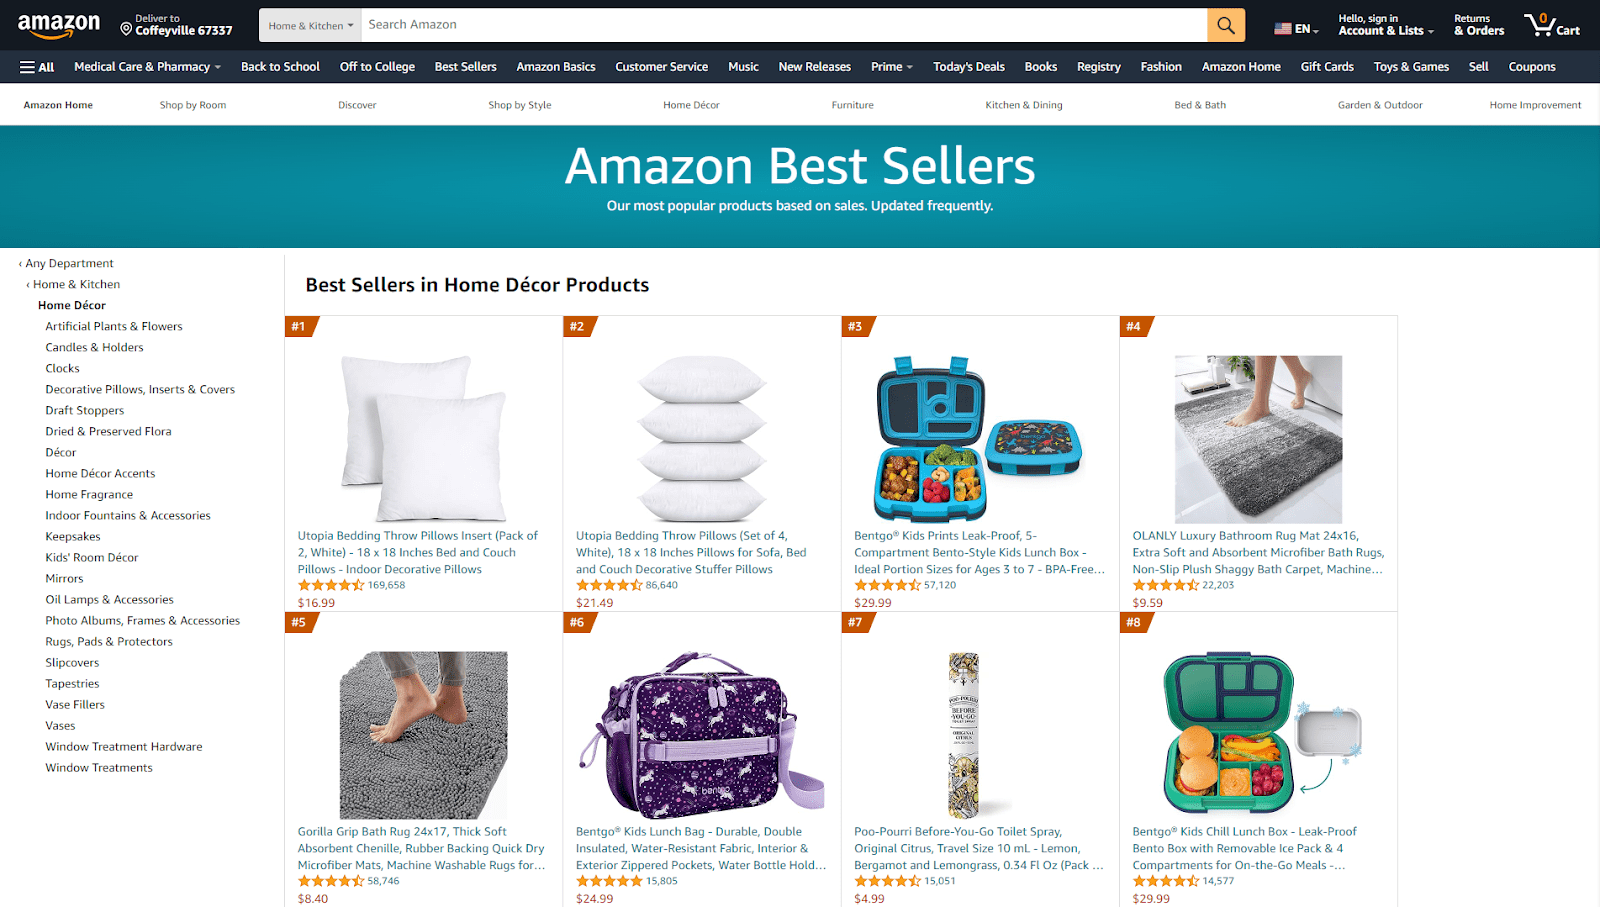Focus the Search Amazon text field
This screenshot has width=1600, height=907.
point(784,25)
